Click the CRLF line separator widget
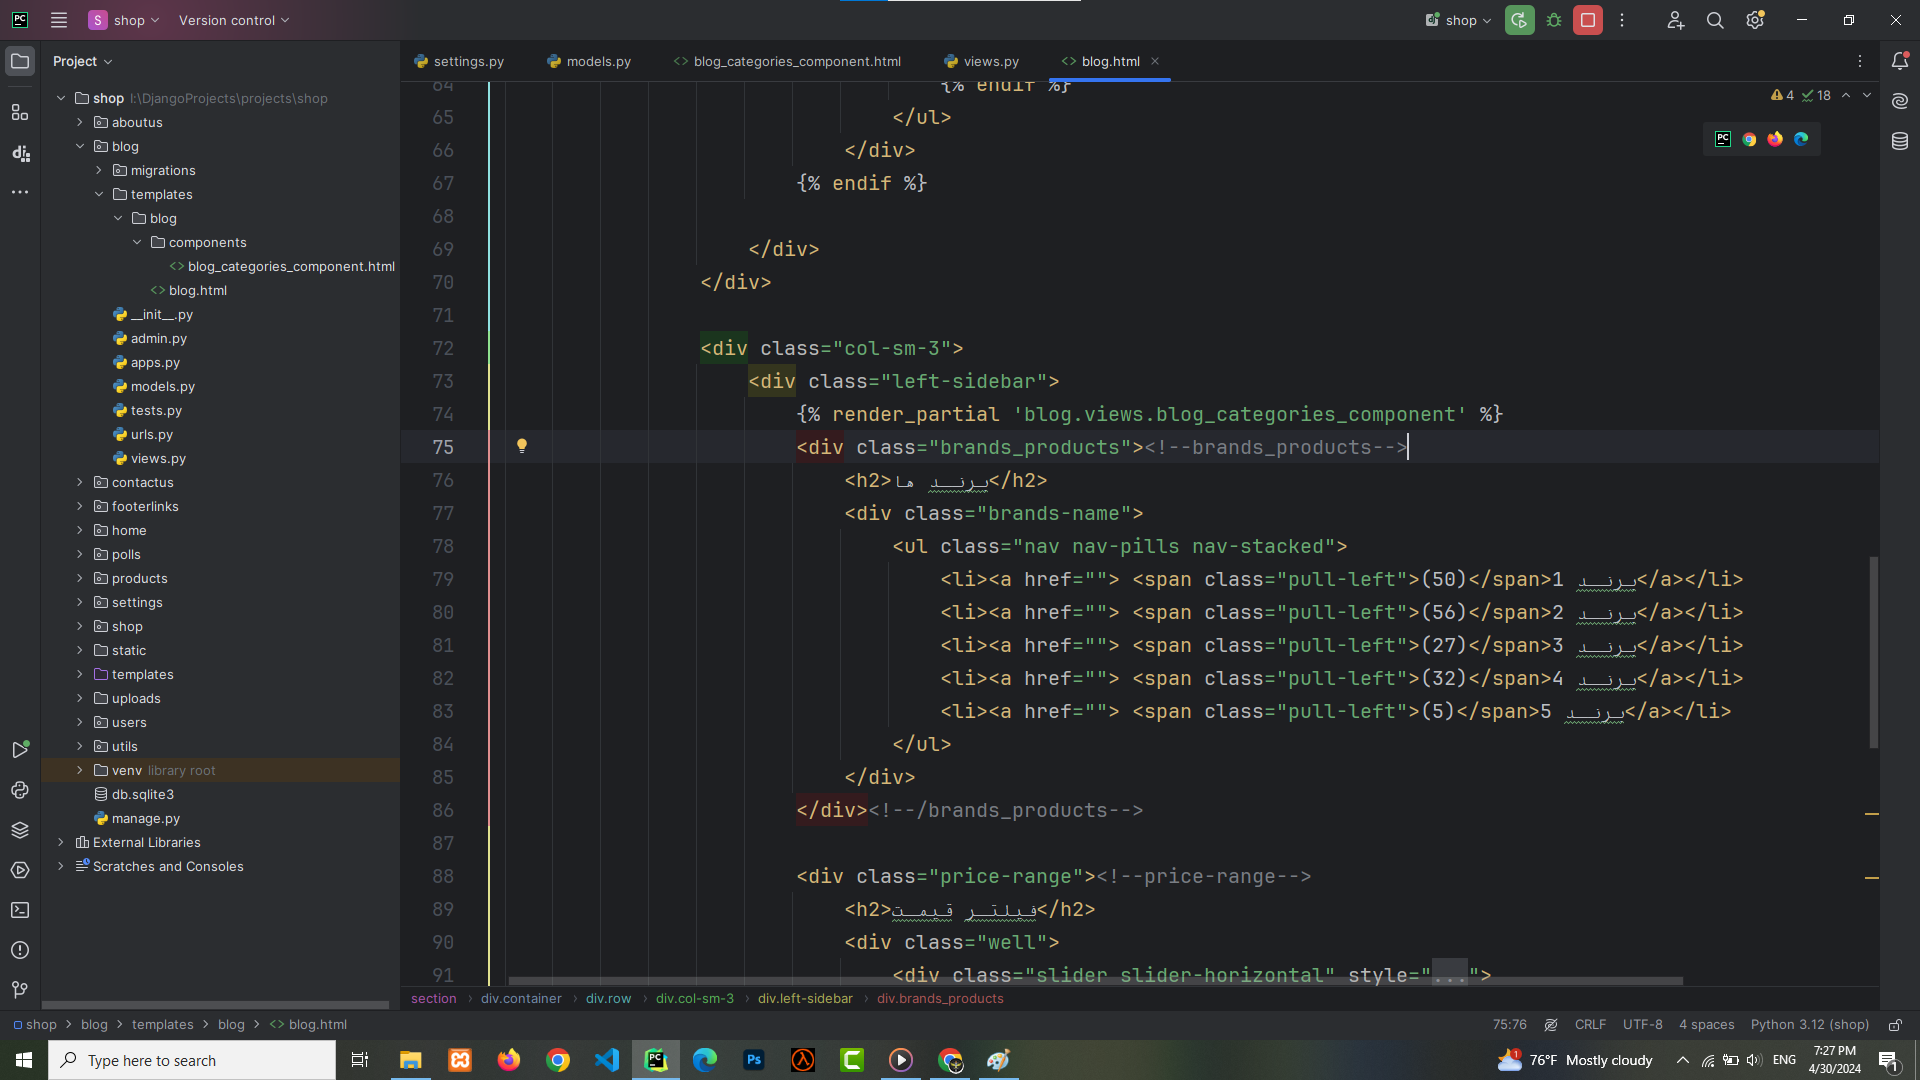This screenshot has height=1080, width=1920. (x=1590, y=1025)
